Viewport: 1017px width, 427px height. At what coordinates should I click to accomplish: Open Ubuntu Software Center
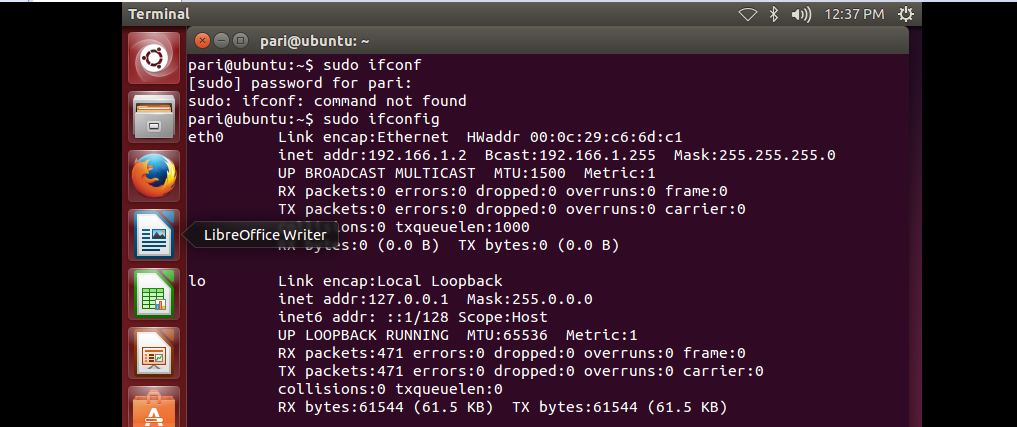[x=154, y=408]
